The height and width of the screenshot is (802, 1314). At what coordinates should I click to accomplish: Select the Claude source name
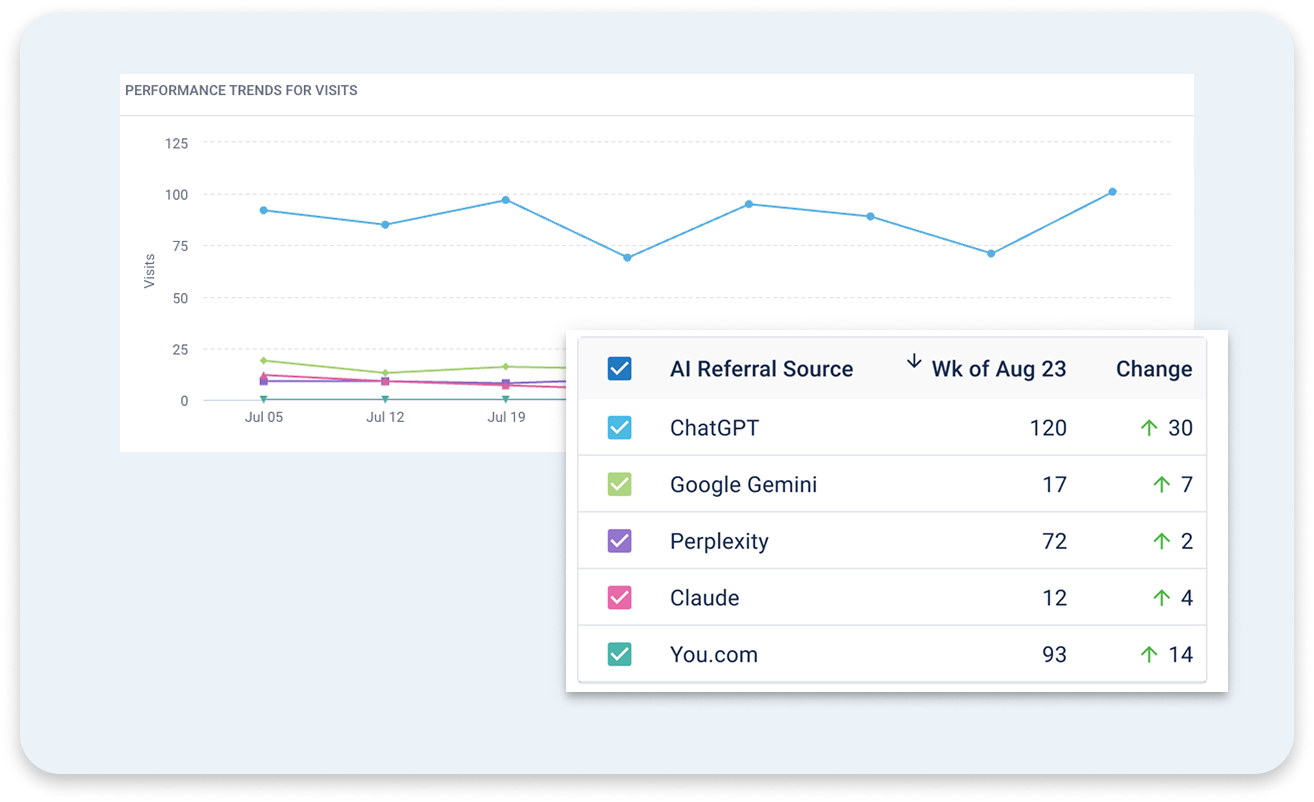coord(704,598)
